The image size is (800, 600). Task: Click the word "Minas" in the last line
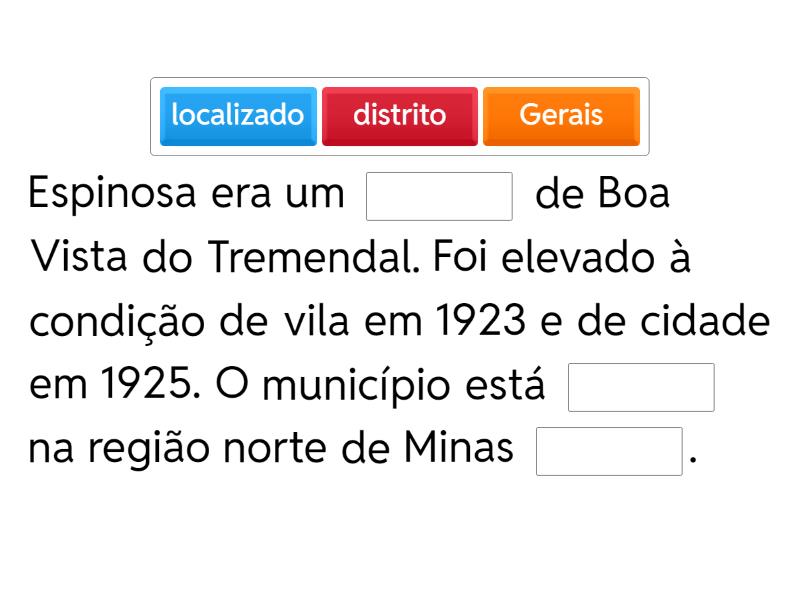click(x=458, y=450)
